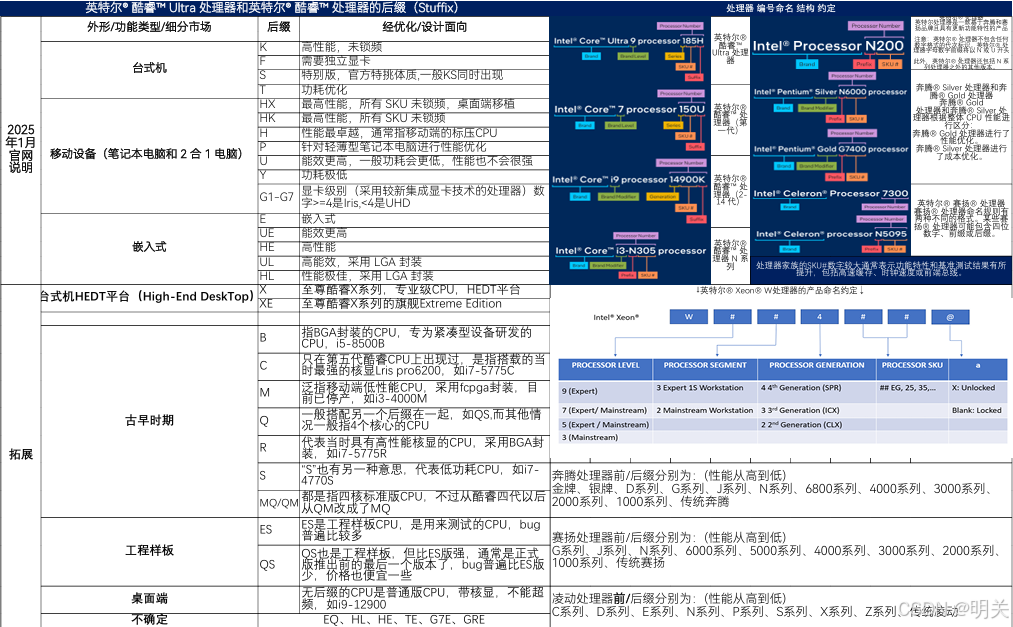1013x627 pixels.
Task: Select the 奔腾处理器前/后缀分别为 heading line
Action: point(669,476)
